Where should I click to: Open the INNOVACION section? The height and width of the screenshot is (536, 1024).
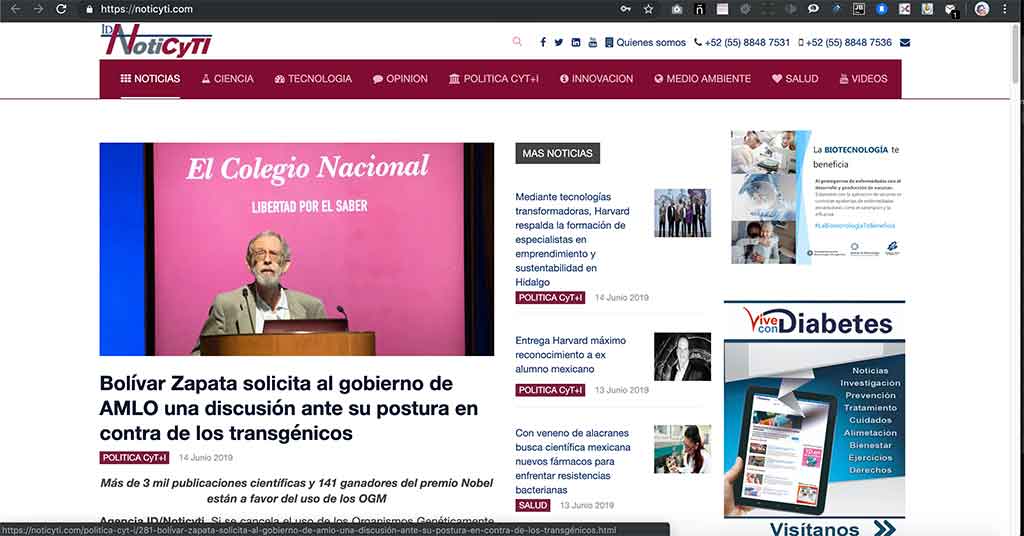(596, 79)
